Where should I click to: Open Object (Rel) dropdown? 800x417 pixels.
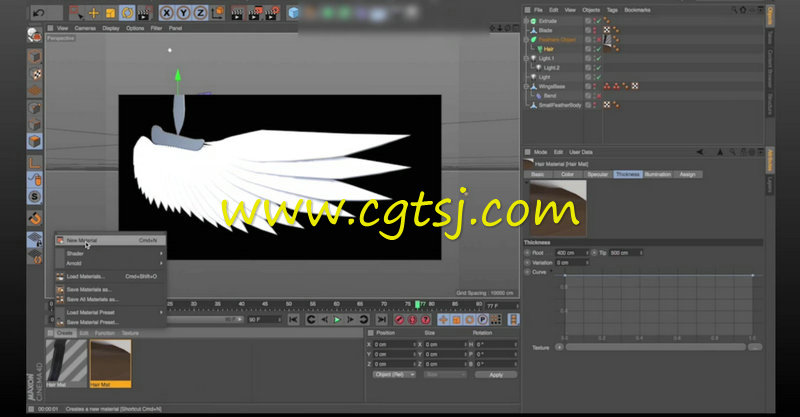[x=394, y=375]
